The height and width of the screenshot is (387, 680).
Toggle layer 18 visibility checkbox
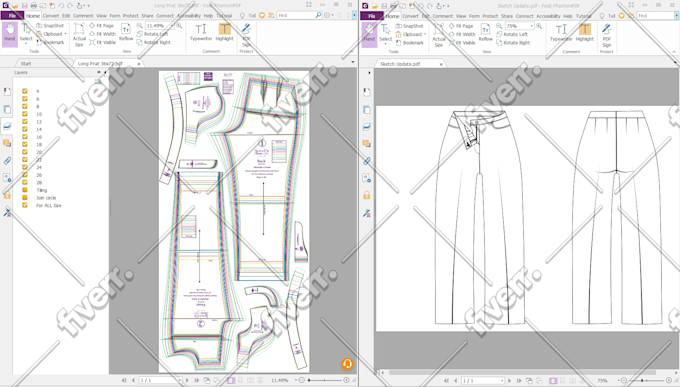25,144
